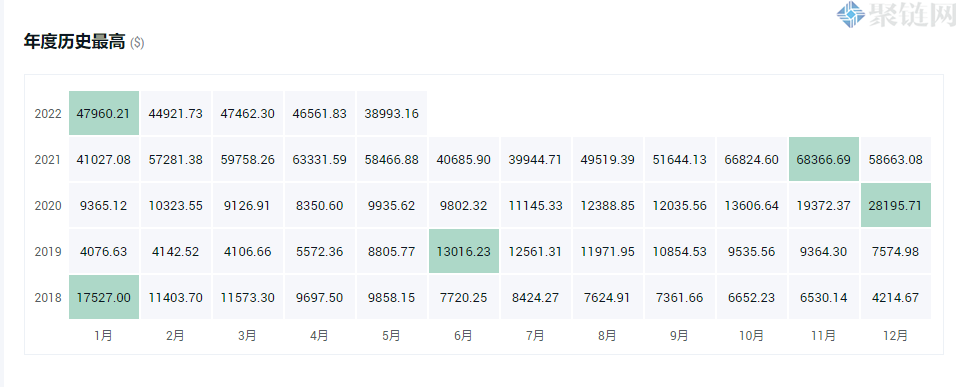Click the cell reading 57281.38

[176, 159]
